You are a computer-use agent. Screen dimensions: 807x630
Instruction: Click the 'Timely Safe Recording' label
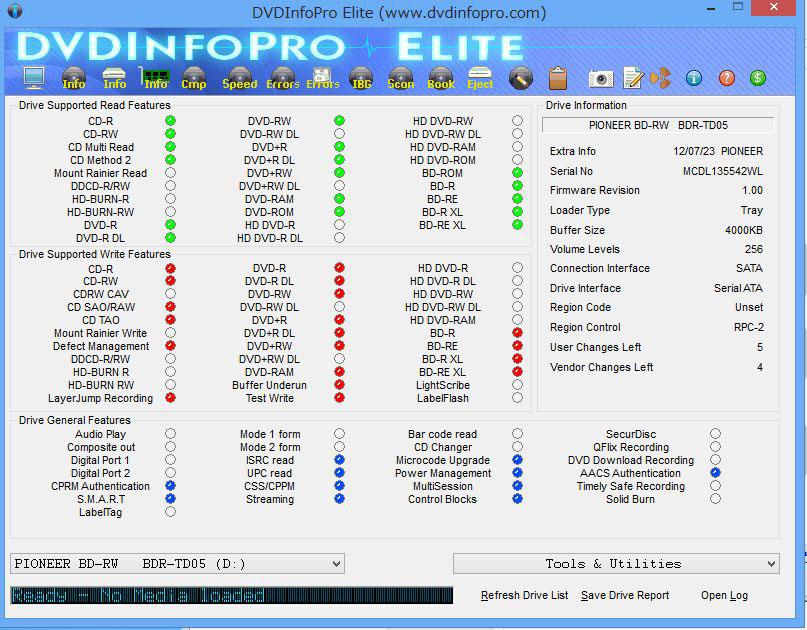tap(630, 486)
